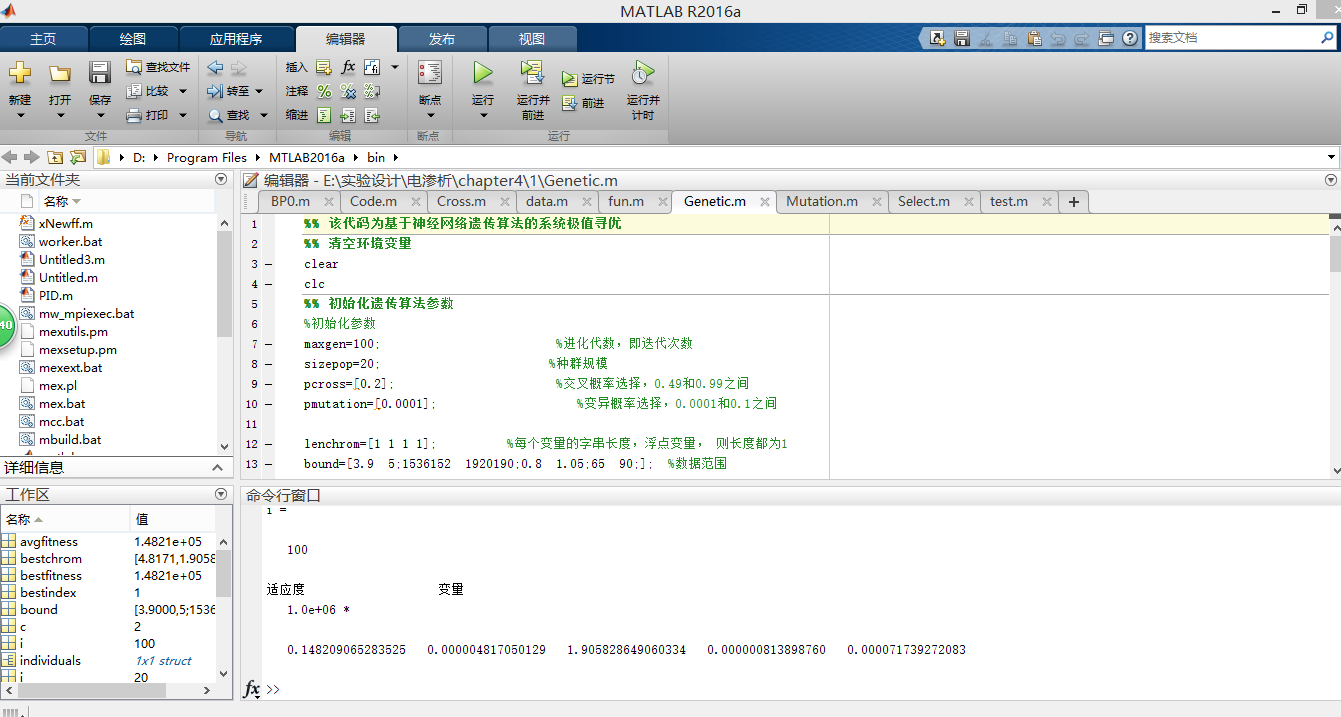Click the Save (保存) floppy disk icon
The width and height of the screenshot is (1341, 717).
pyautogui.click(x=100, y=73)
